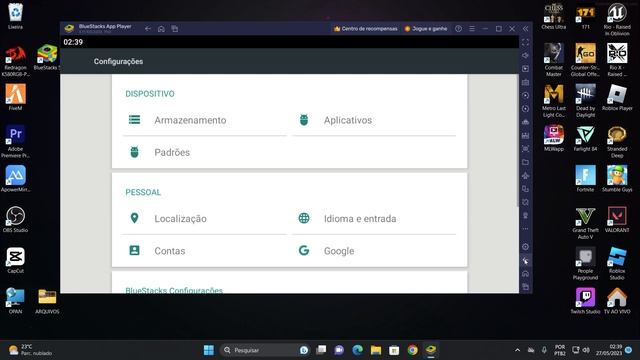Open FiveM desktop shortcut

pyautogui.click(x=15, y=97)
